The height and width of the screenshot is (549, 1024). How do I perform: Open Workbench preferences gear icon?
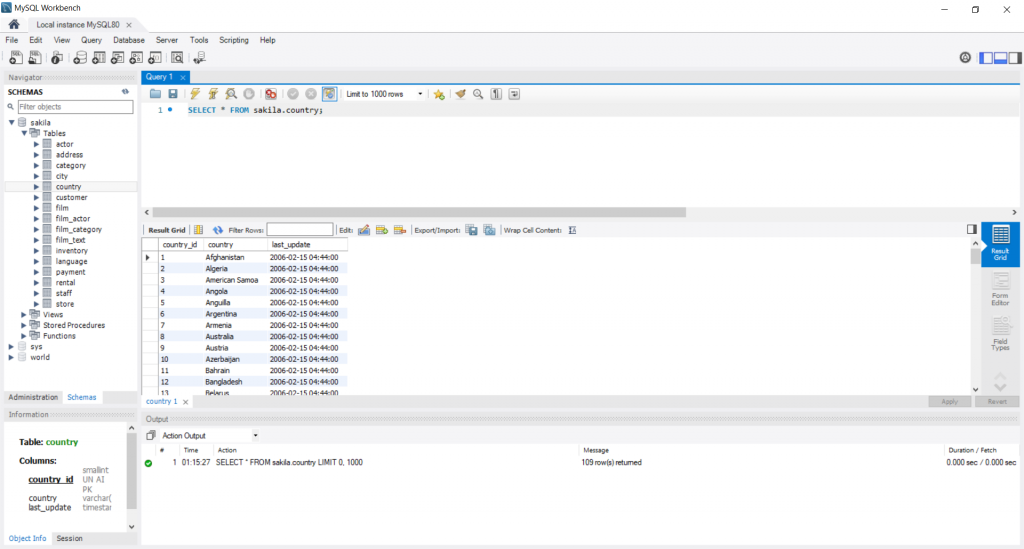click(965, 57)
